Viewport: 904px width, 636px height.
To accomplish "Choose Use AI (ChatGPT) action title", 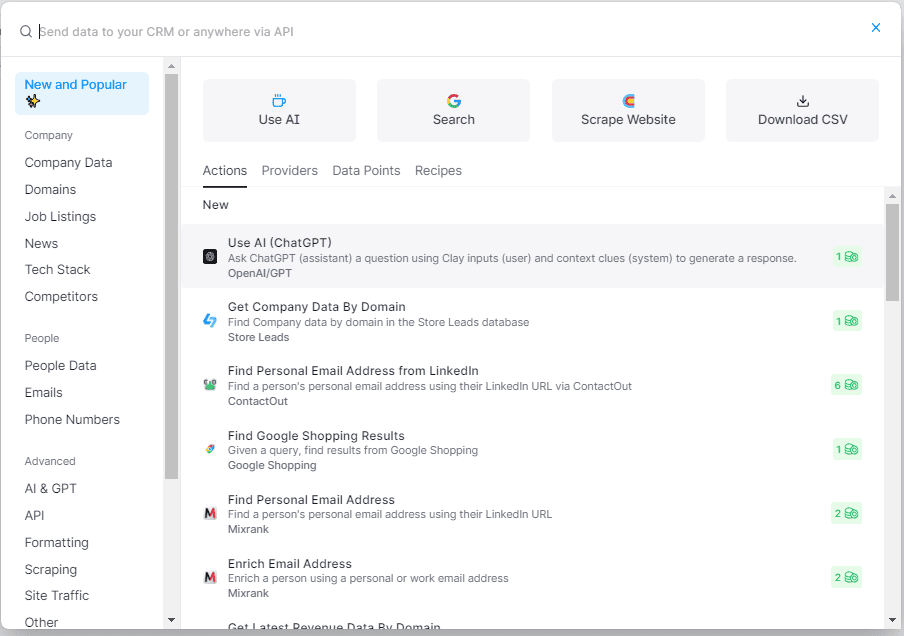I will pyautogui.click(x=280, y=243).
